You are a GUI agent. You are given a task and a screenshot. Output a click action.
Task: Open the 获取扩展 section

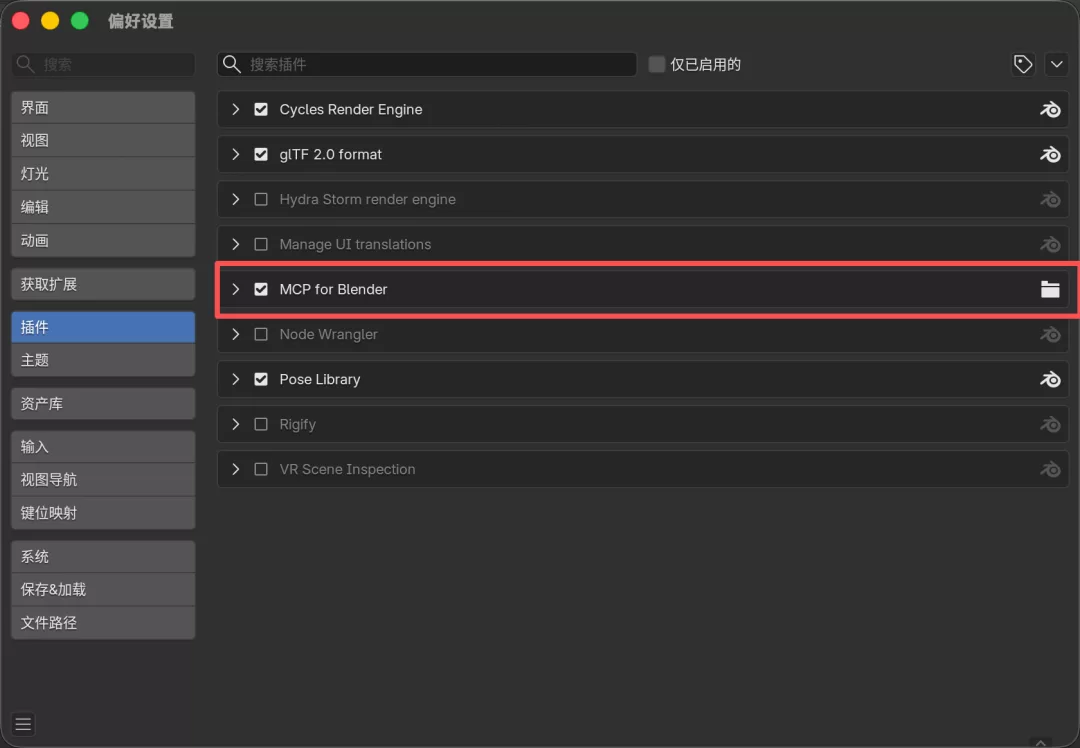coord(103,284)
